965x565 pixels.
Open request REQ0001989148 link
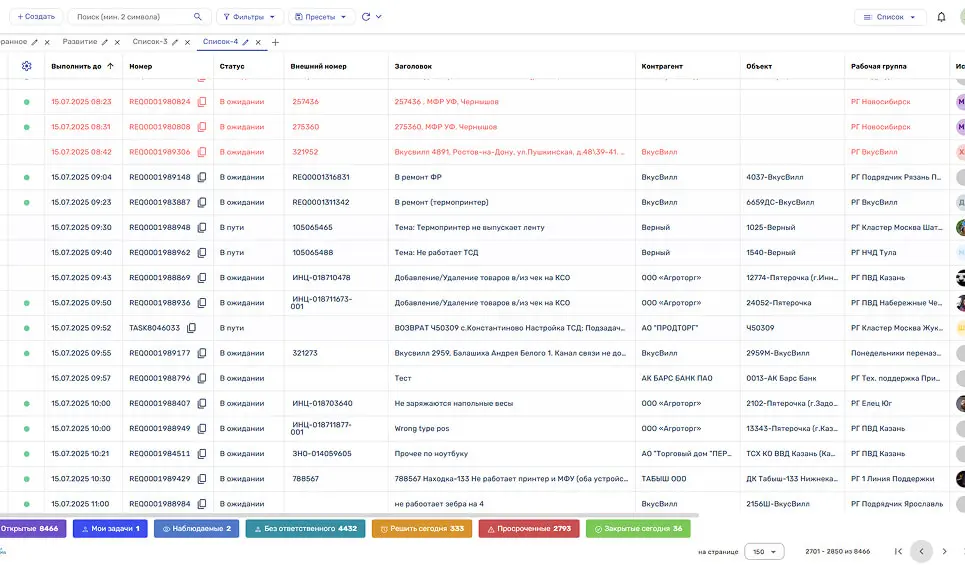click(x=159, y=177)
